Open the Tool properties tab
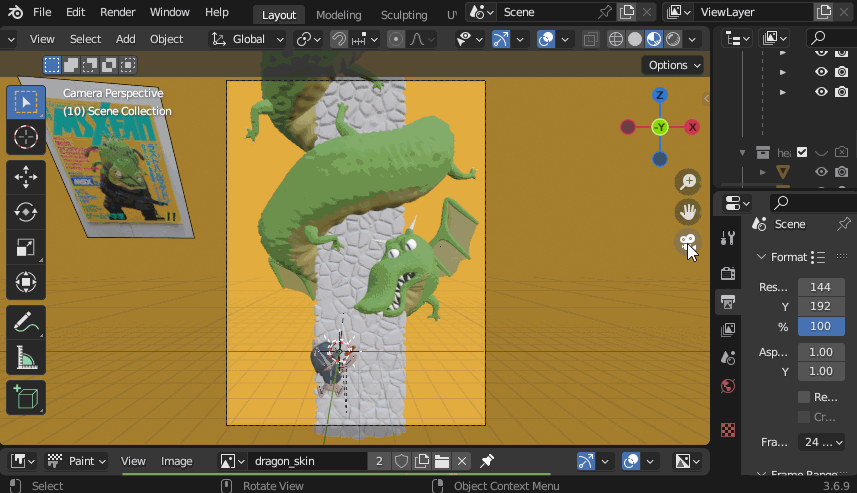 (728, 238)
